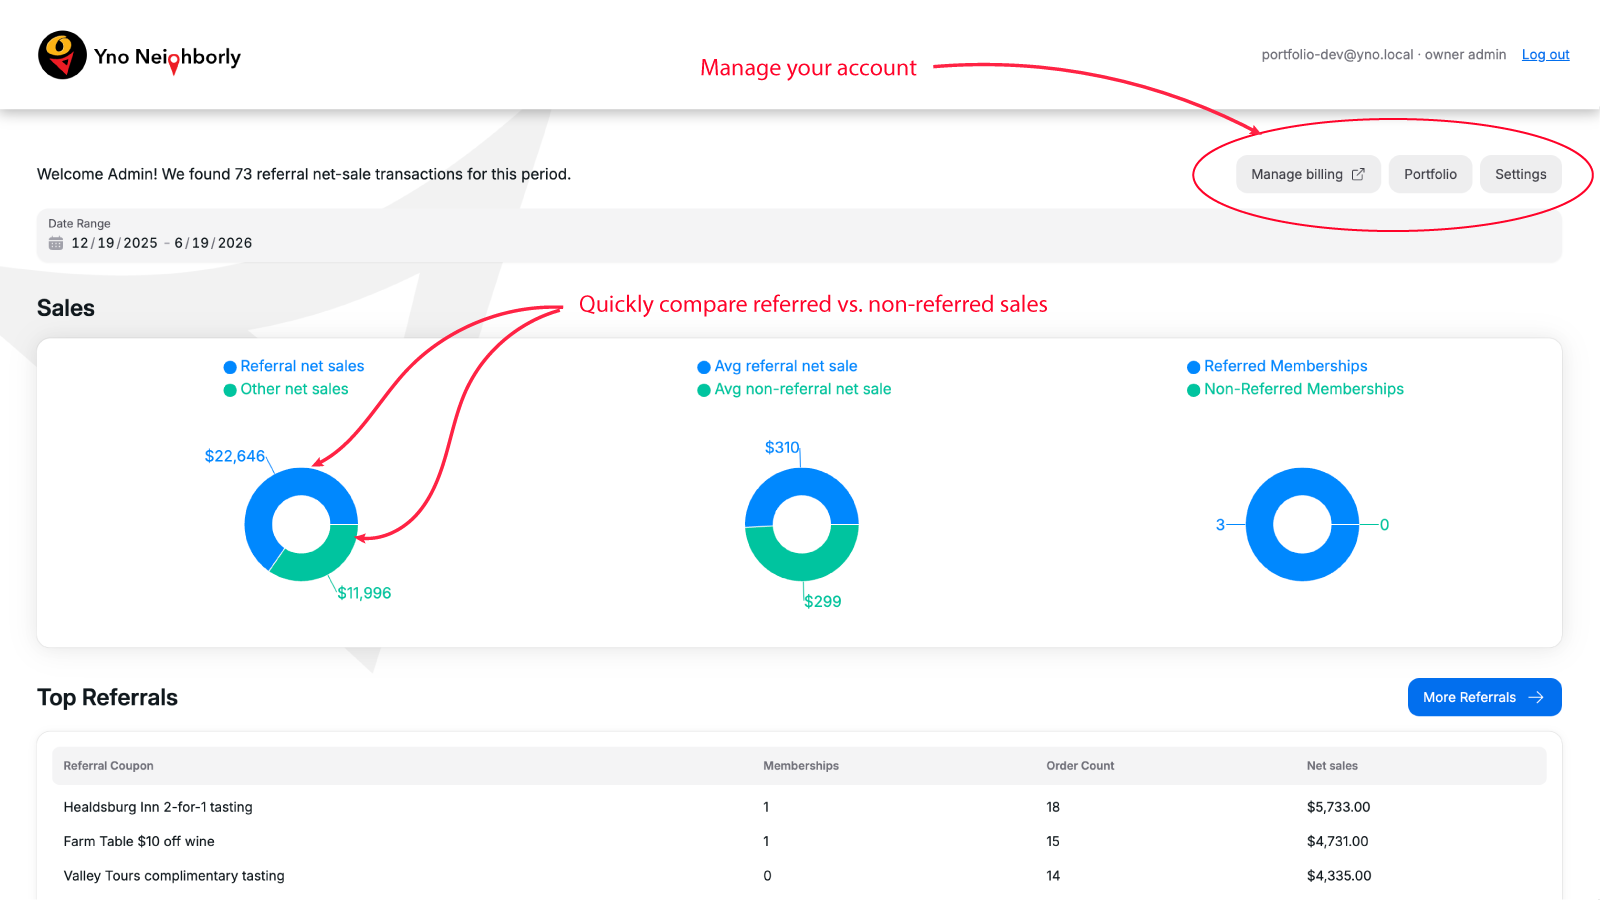Click the Memberships column header
Screen dimensions: 1600x900
[x=801, y=766]
